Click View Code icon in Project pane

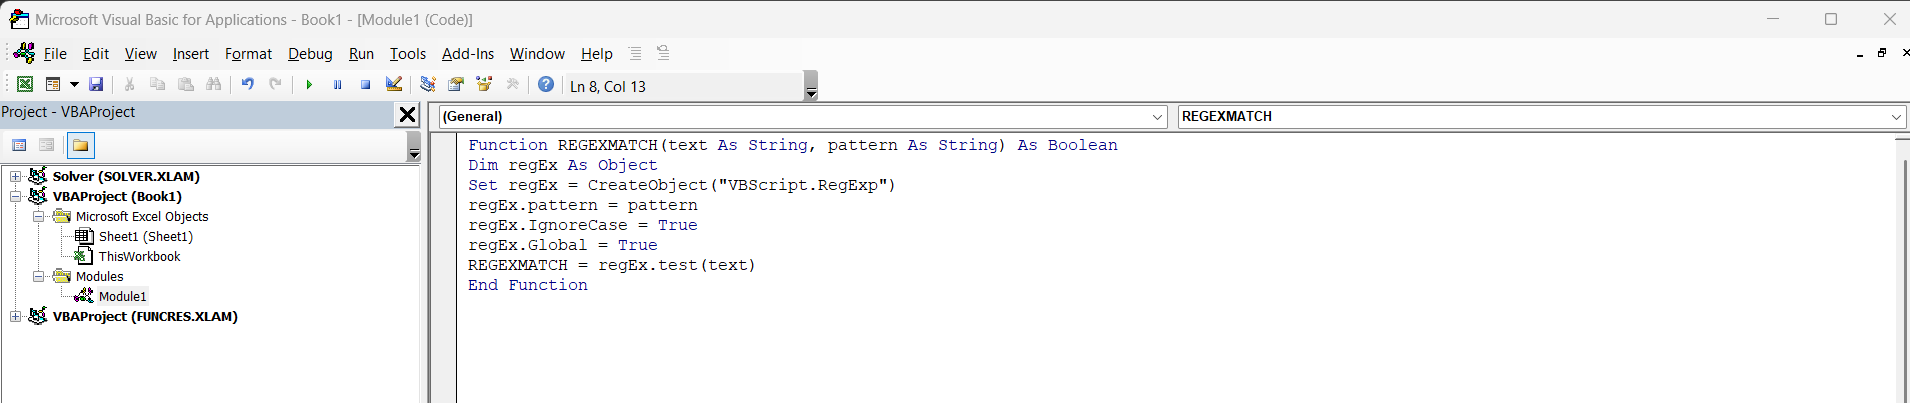pos(19,146)
